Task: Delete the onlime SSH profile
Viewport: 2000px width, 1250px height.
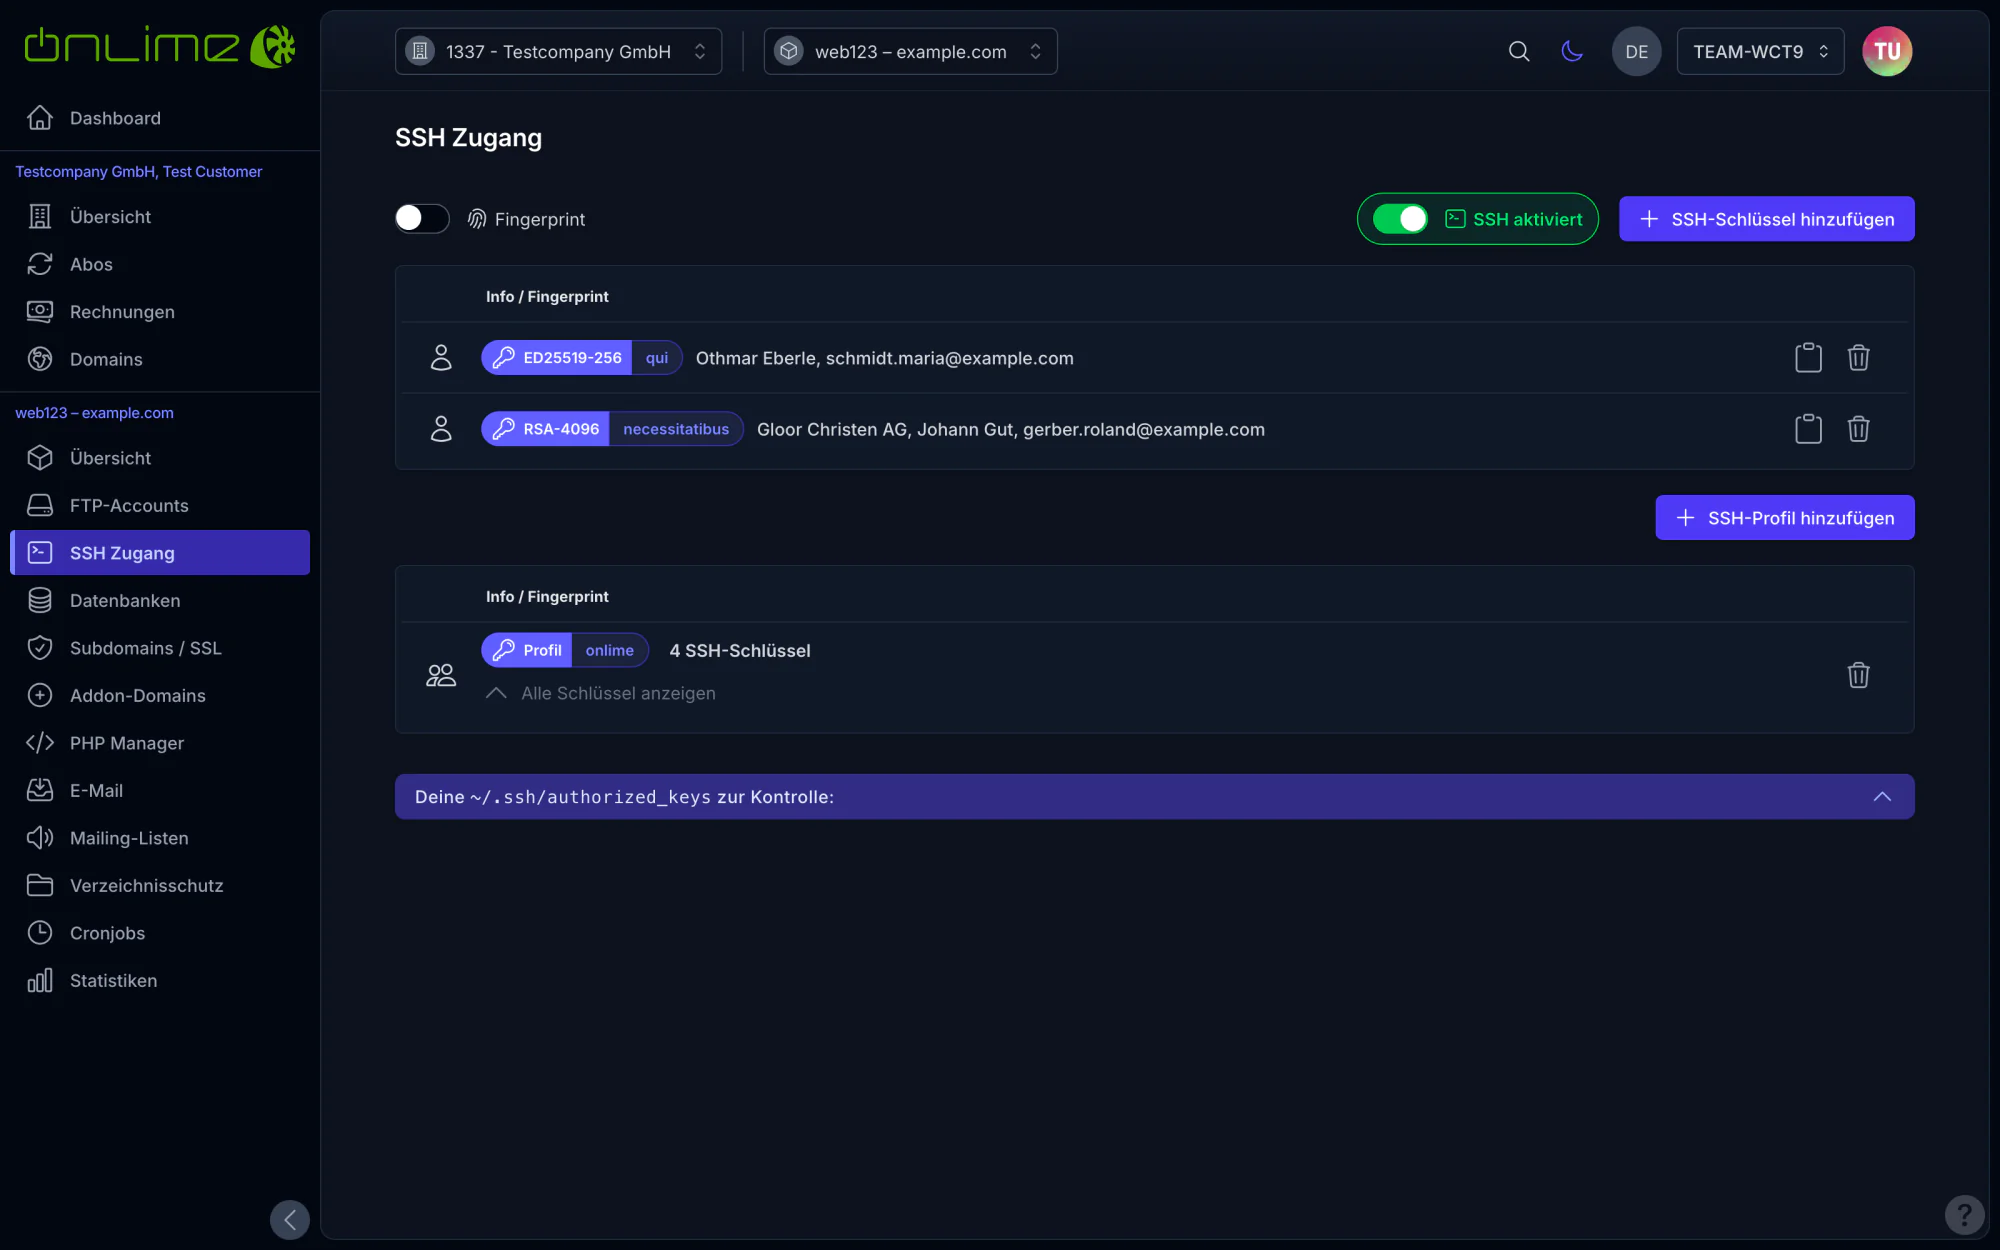Action: 1858,675
